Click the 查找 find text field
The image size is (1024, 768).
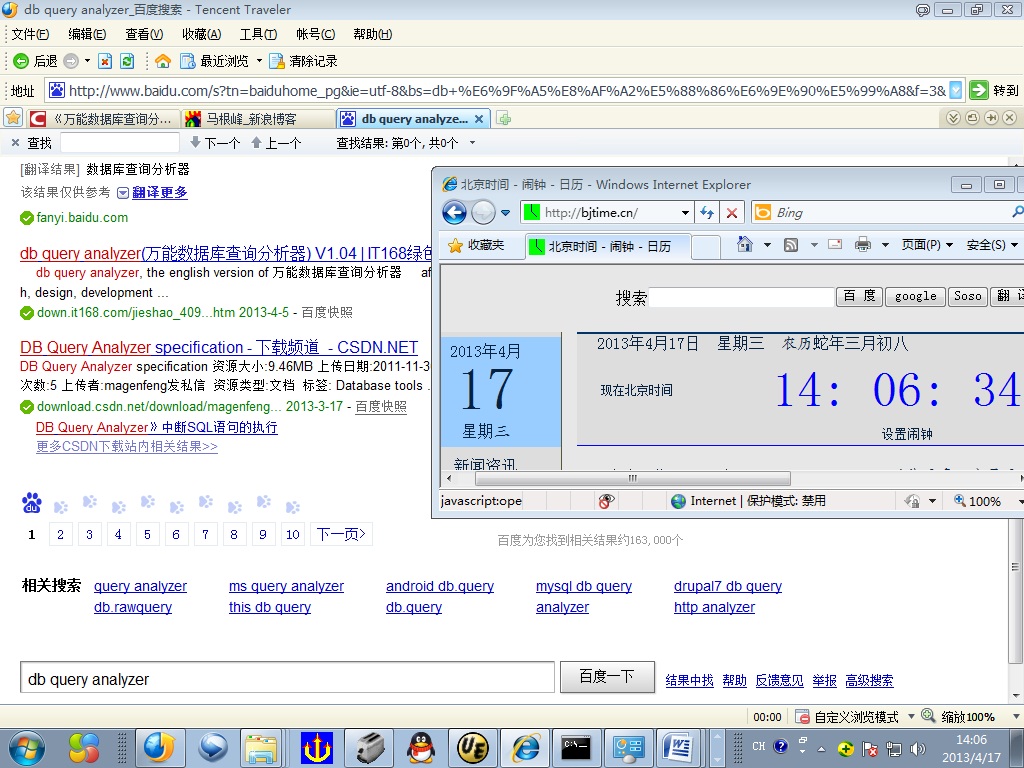click(x=120, y=142)
